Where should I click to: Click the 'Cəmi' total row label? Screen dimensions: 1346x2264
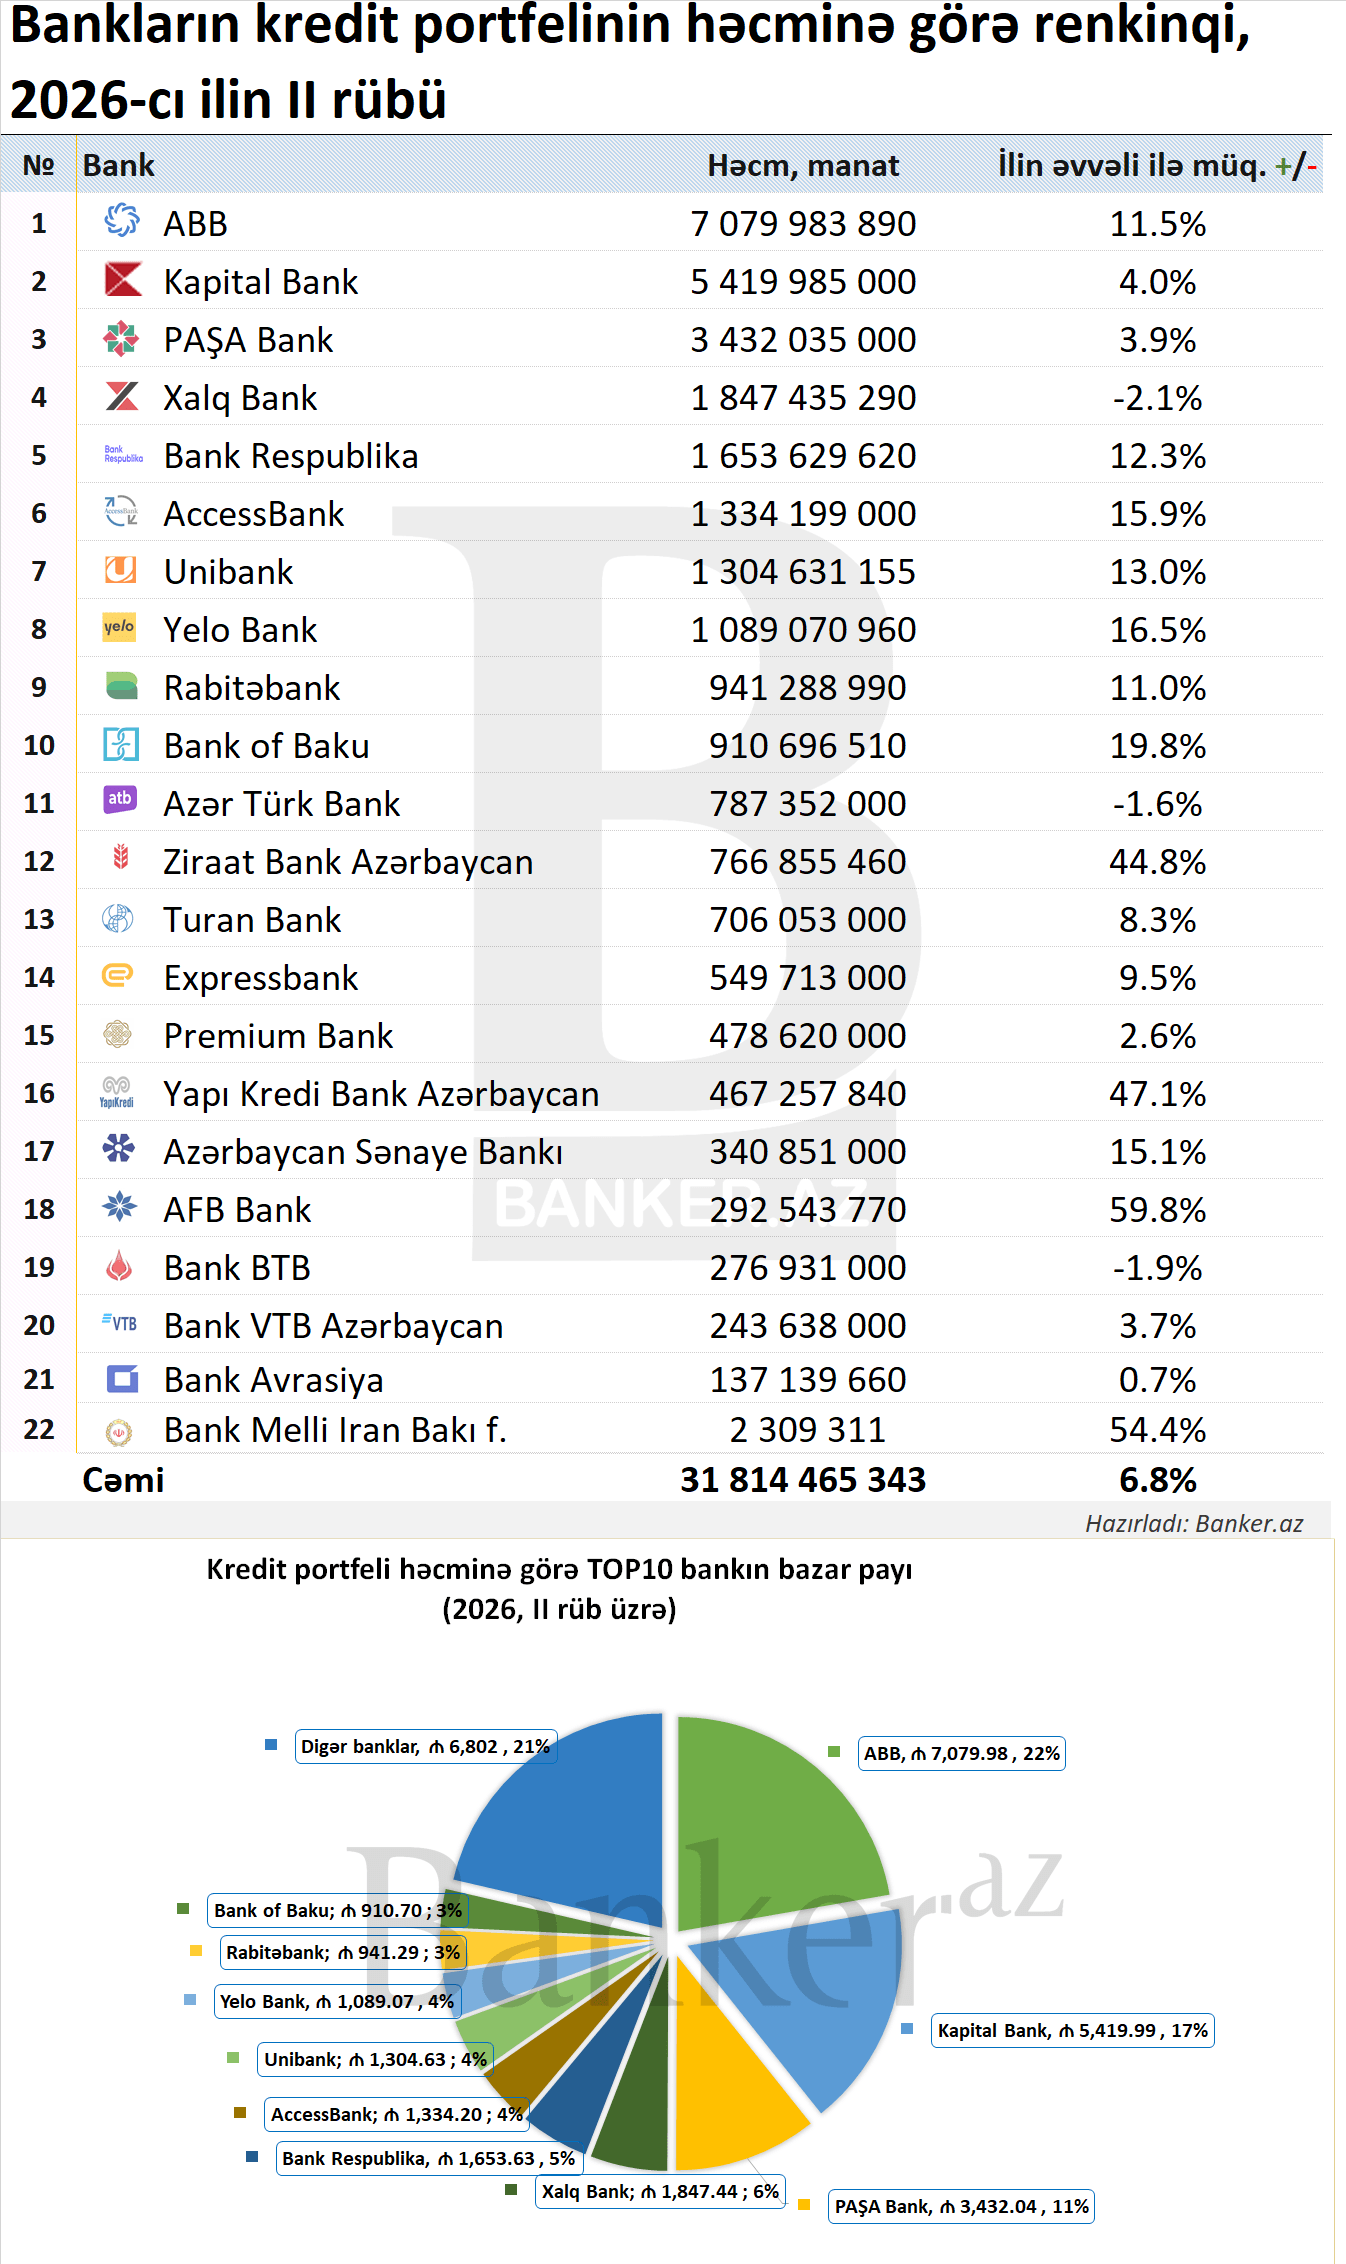pos(123,1479)
